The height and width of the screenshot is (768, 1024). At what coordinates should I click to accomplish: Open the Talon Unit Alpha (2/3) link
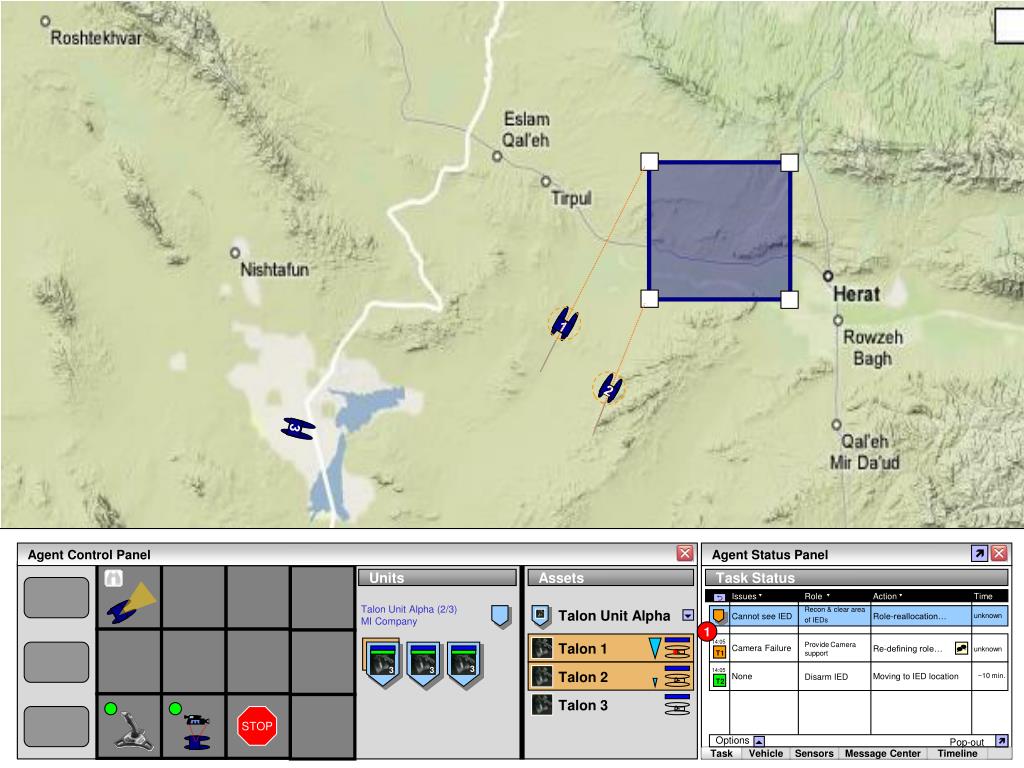click(409, 609)
